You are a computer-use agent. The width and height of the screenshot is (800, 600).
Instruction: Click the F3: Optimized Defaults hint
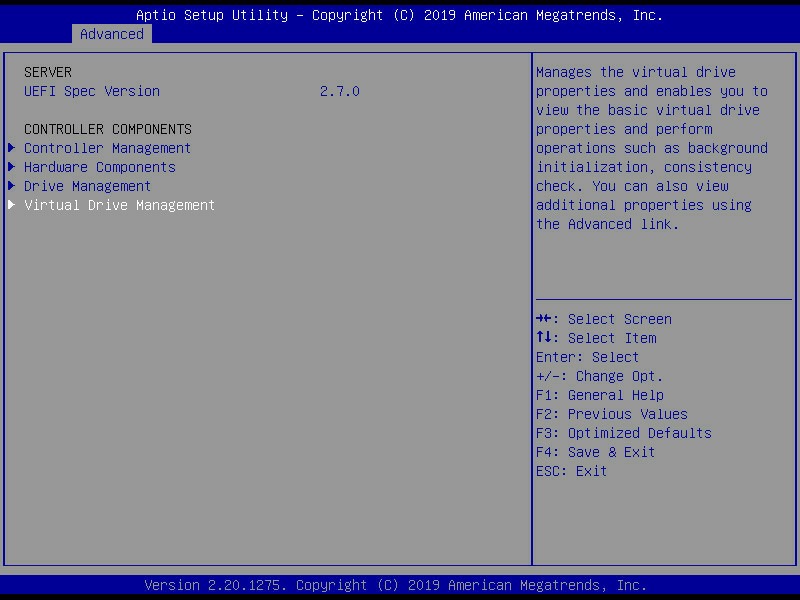pyautogui.click(x=623, y=433)
